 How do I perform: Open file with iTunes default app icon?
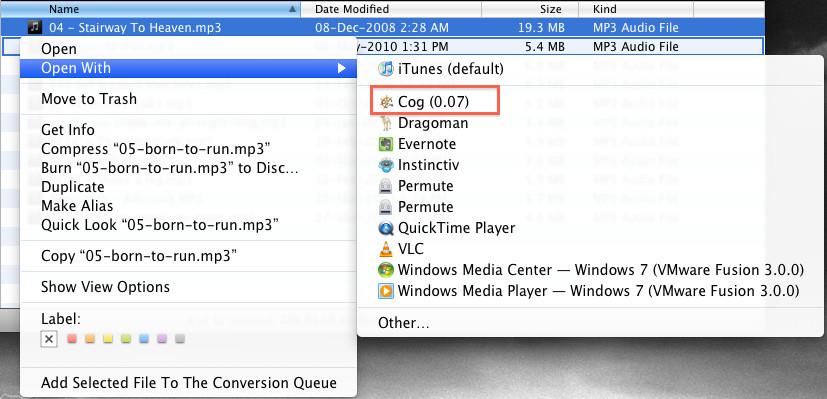[x=386, y=69]
